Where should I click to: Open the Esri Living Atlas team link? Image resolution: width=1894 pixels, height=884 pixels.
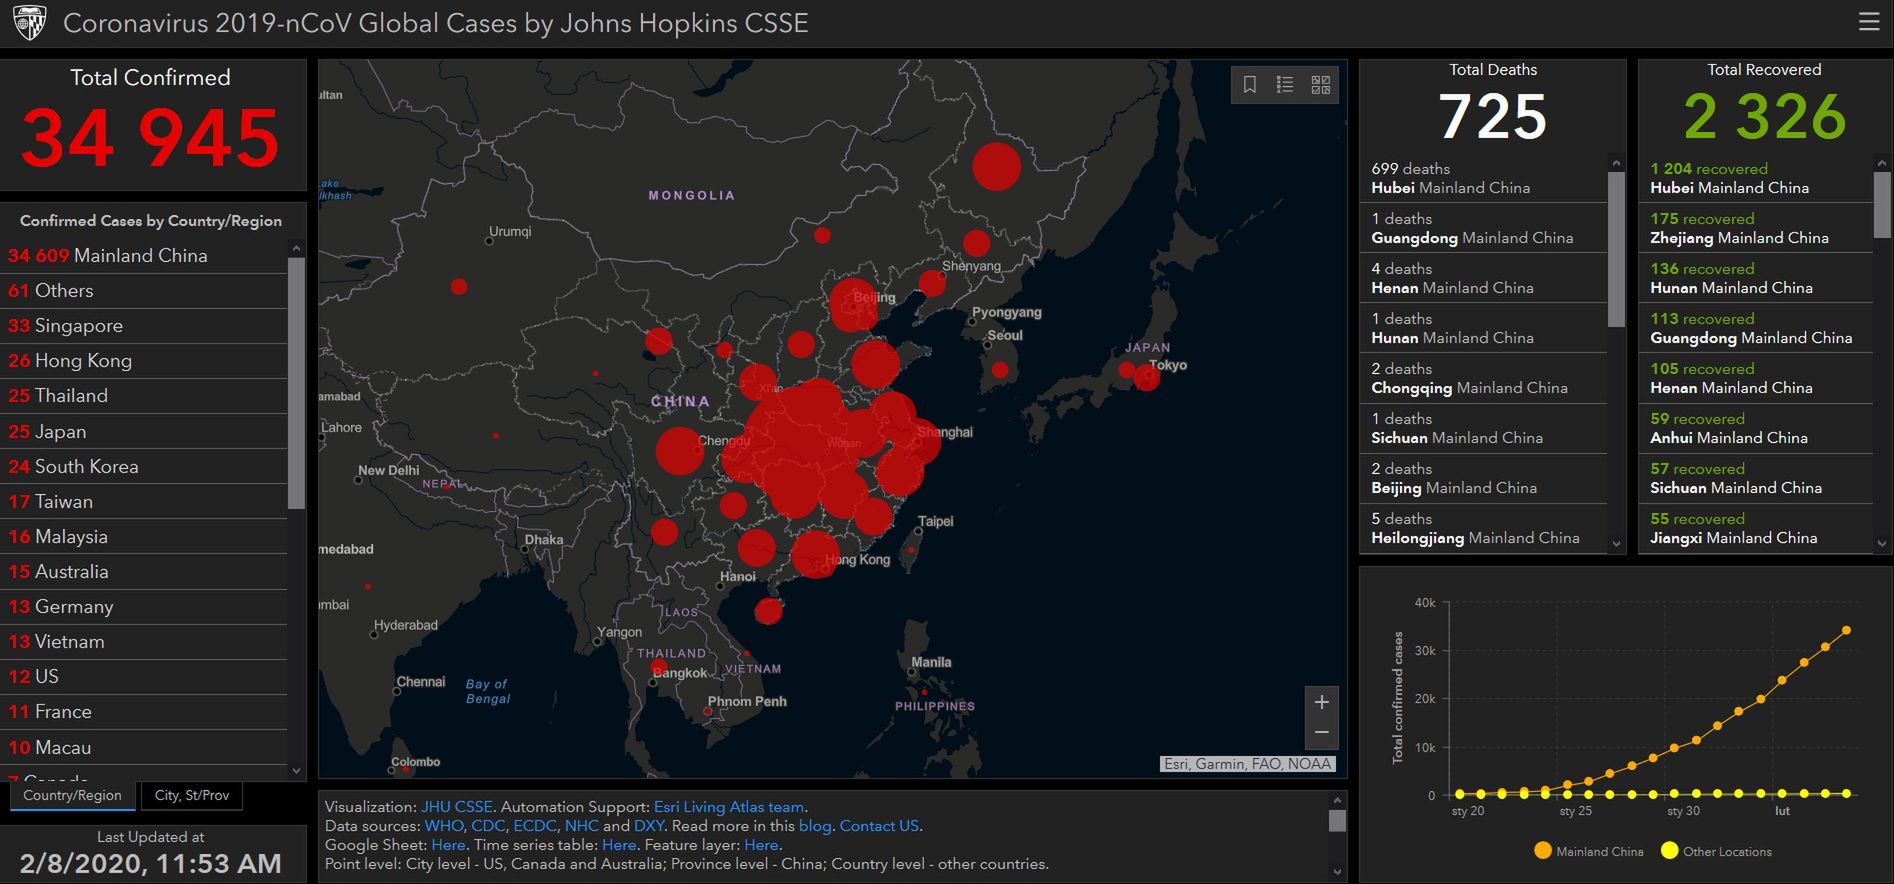point(729,807)
